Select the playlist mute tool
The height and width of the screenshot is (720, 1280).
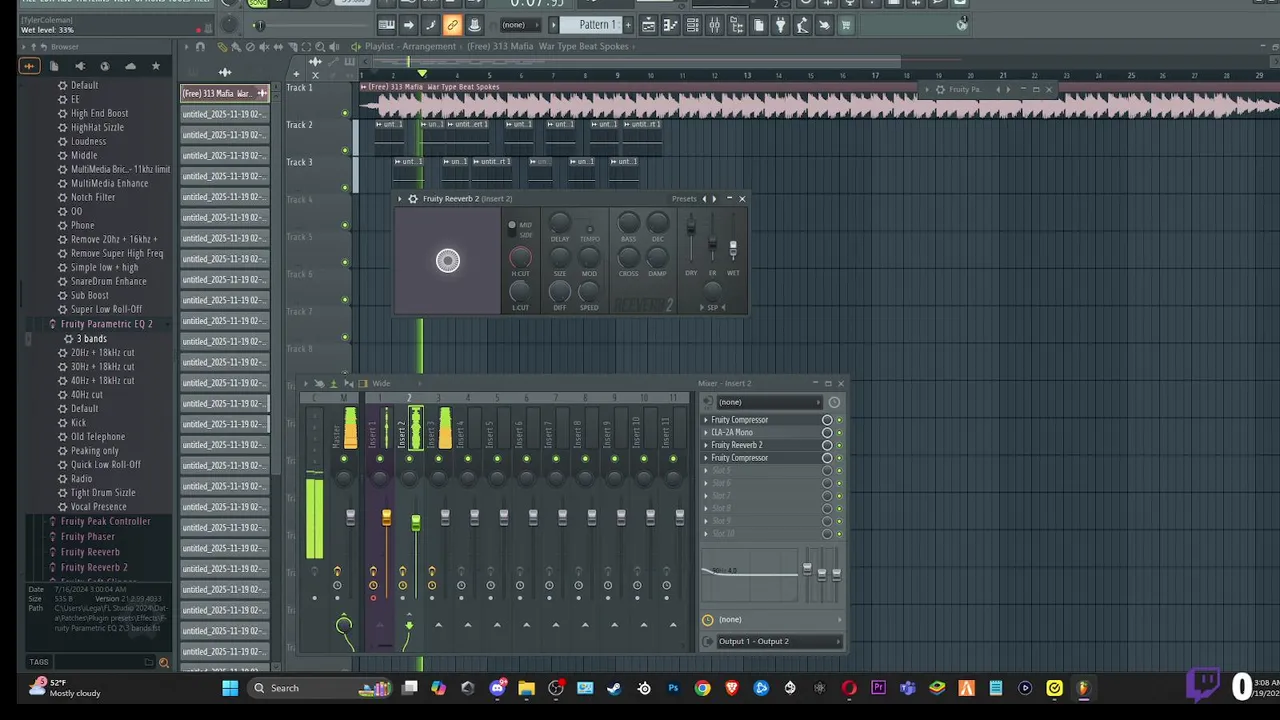264,47
